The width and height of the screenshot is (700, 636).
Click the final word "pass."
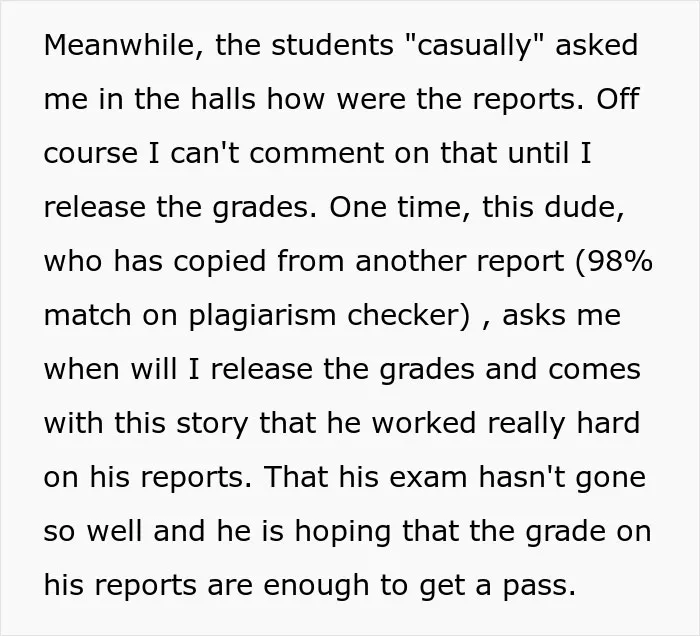pos(539,587)
